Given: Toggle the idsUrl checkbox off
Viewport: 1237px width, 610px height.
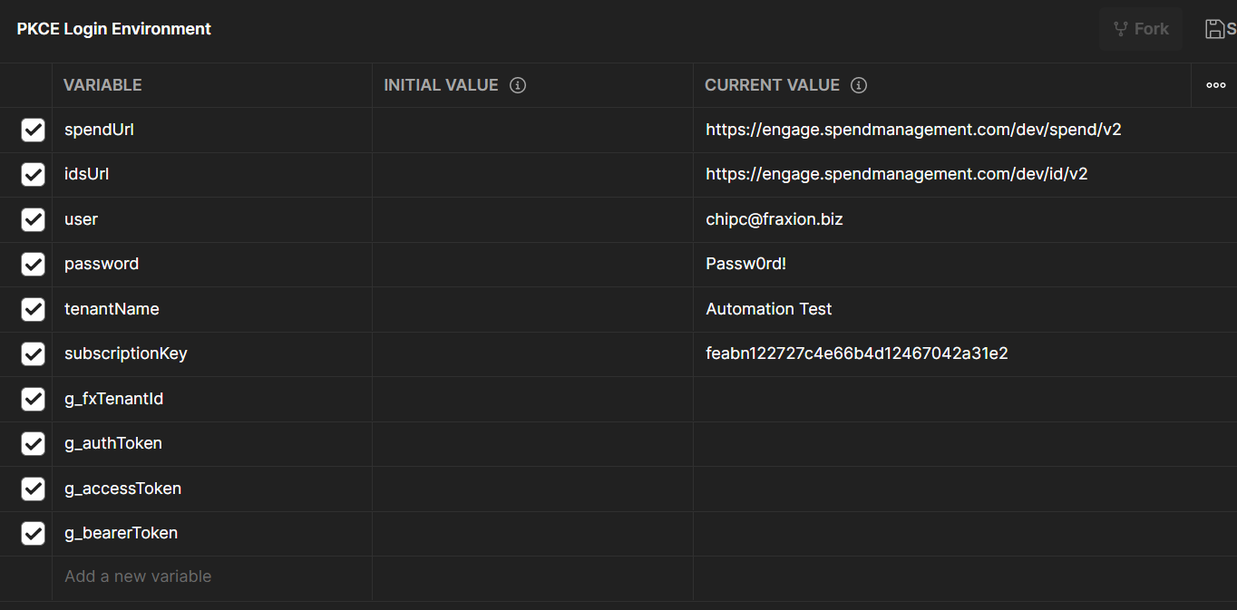Looking at the screenshot, I should (x=33, y=174).
